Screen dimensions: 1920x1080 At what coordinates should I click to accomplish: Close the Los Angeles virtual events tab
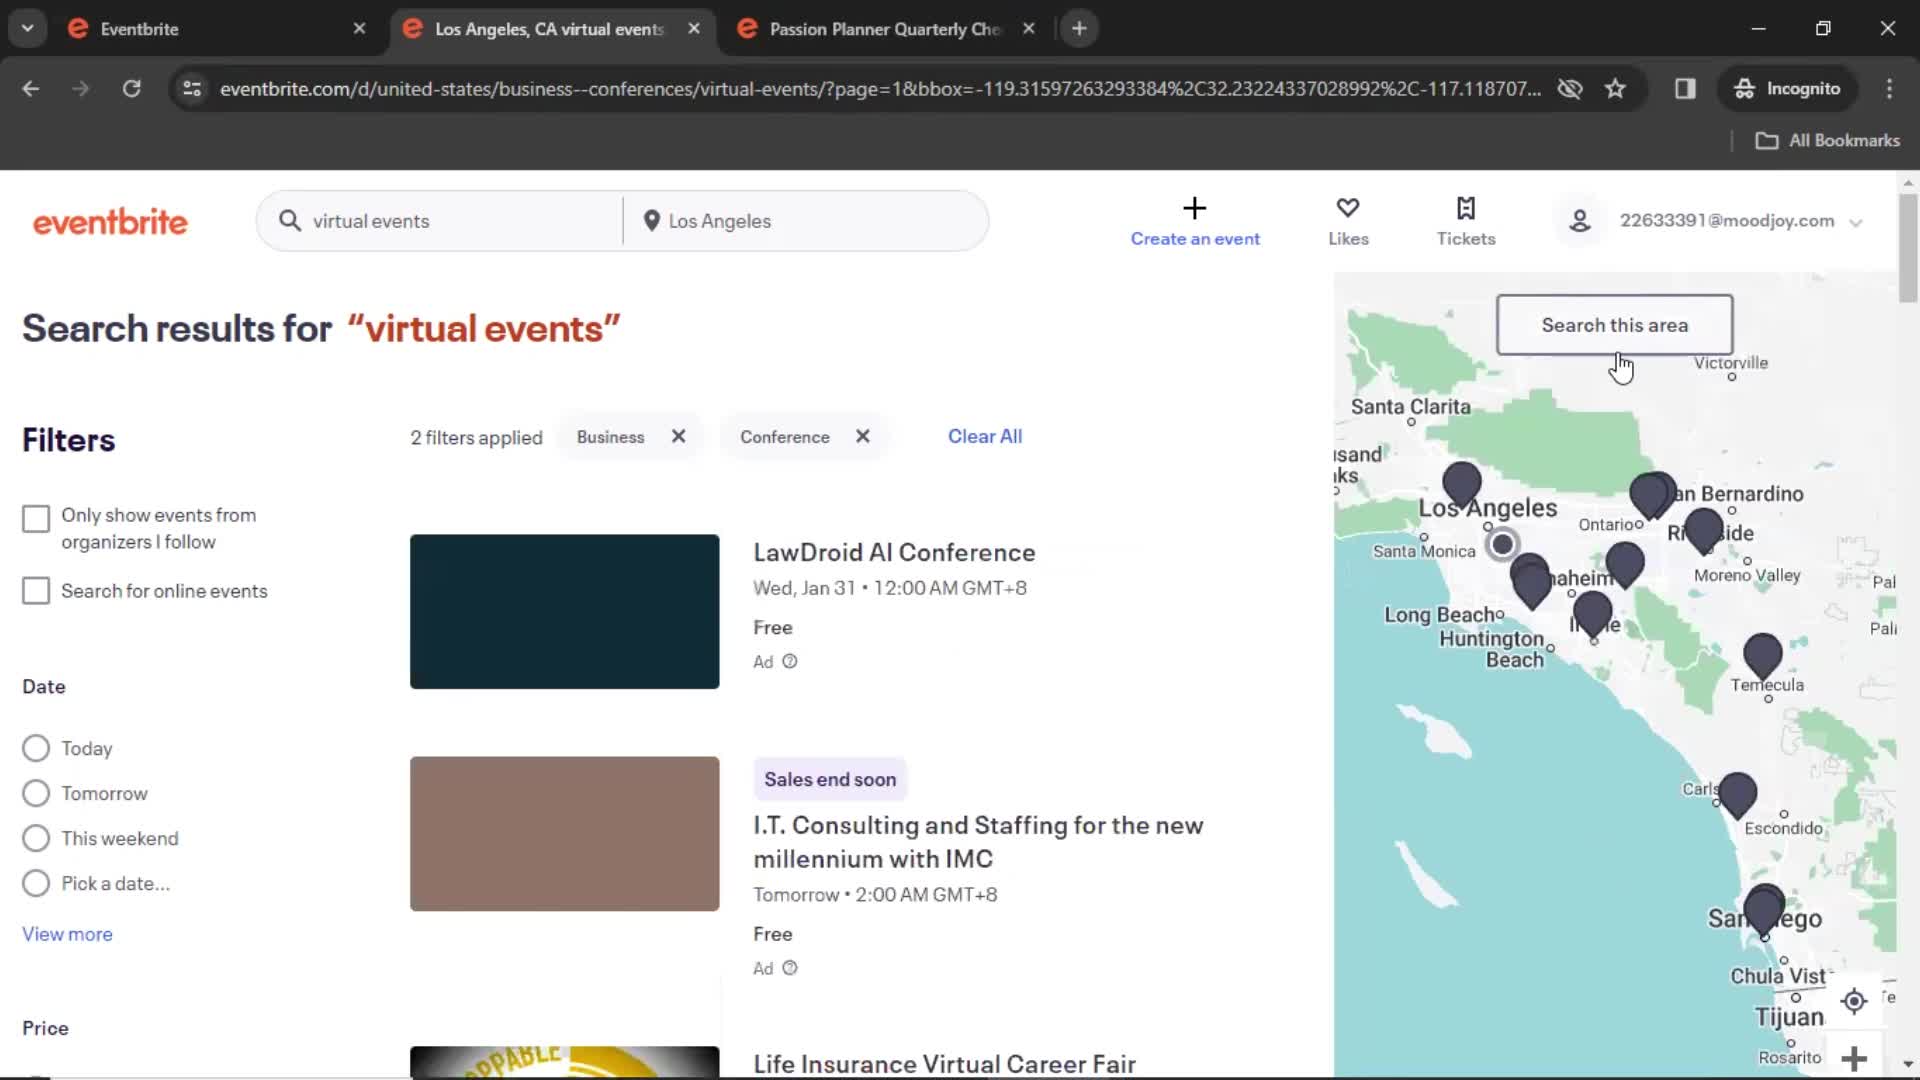point(694,29)
